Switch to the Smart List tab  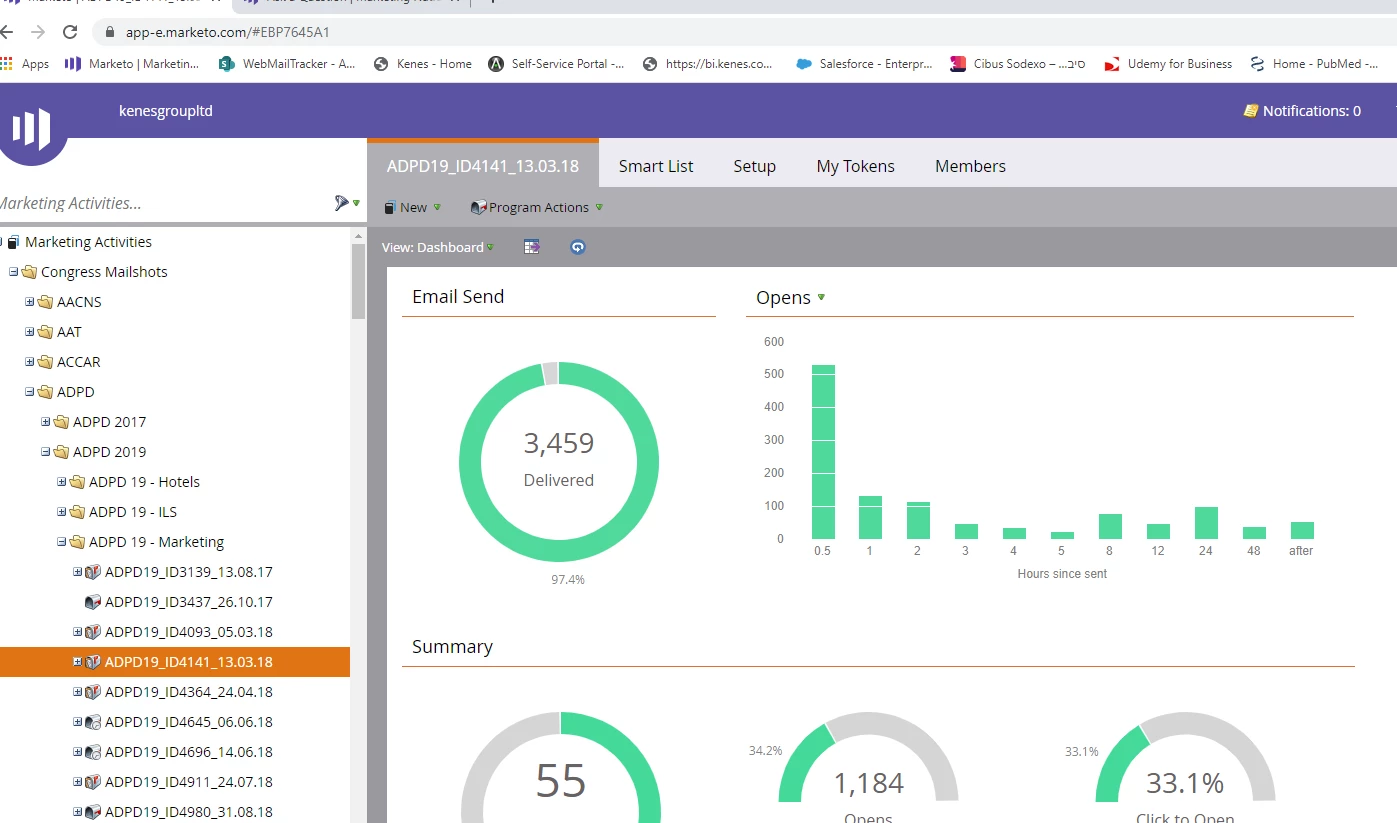656,166
